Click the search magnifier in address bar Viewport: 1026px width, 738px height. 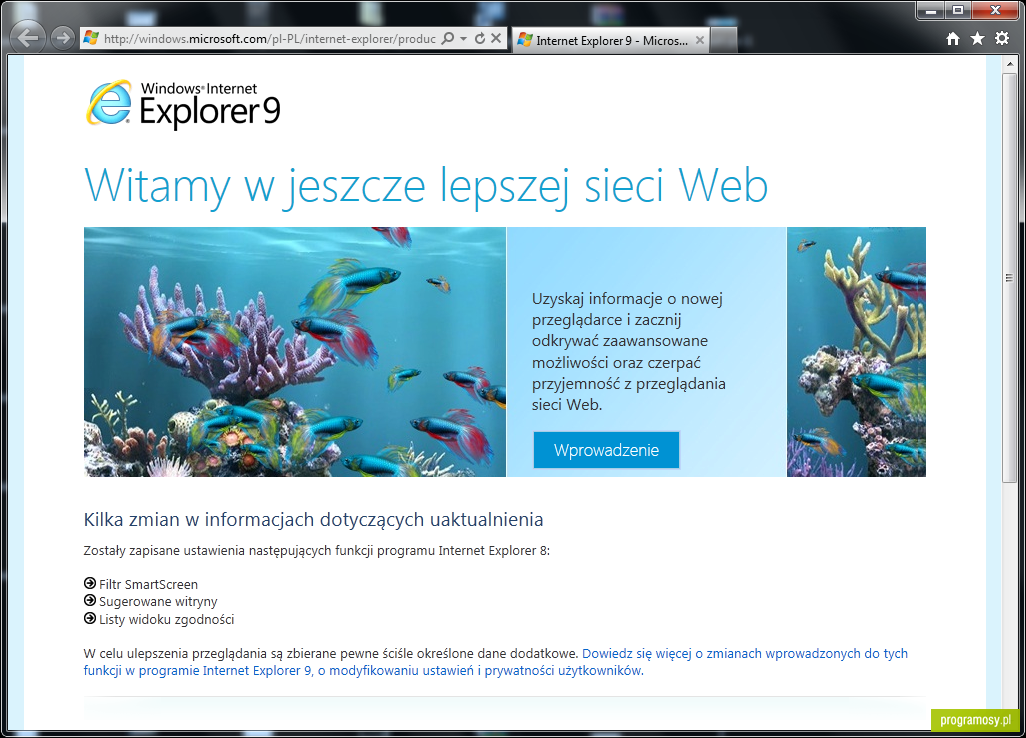click(448, 39)
